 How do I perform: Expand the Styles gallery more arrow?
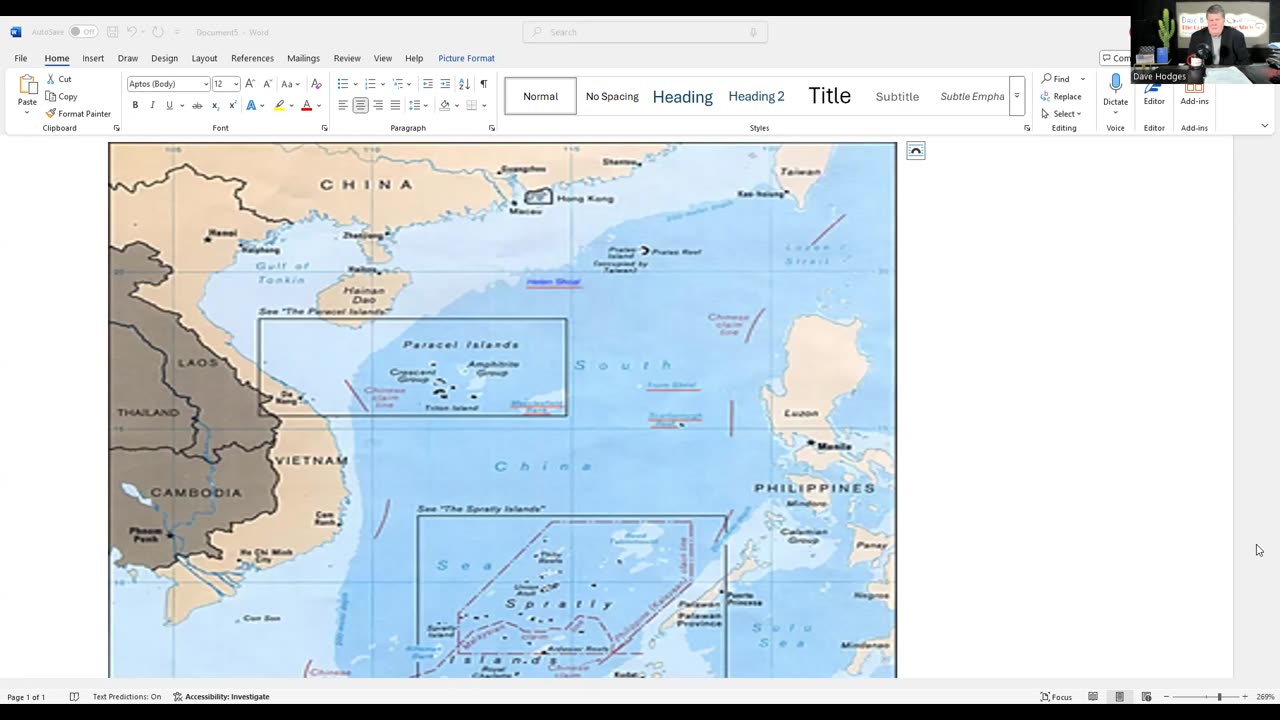pyautogui.click(x=1017, y=96)
